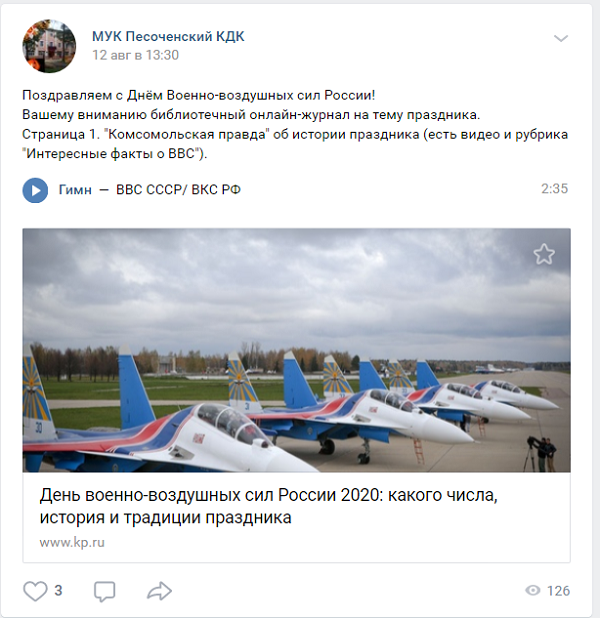
Task: Click the greeting line Поздравляем с Днём Военно-воздушных сил
Action: point(199,95)
